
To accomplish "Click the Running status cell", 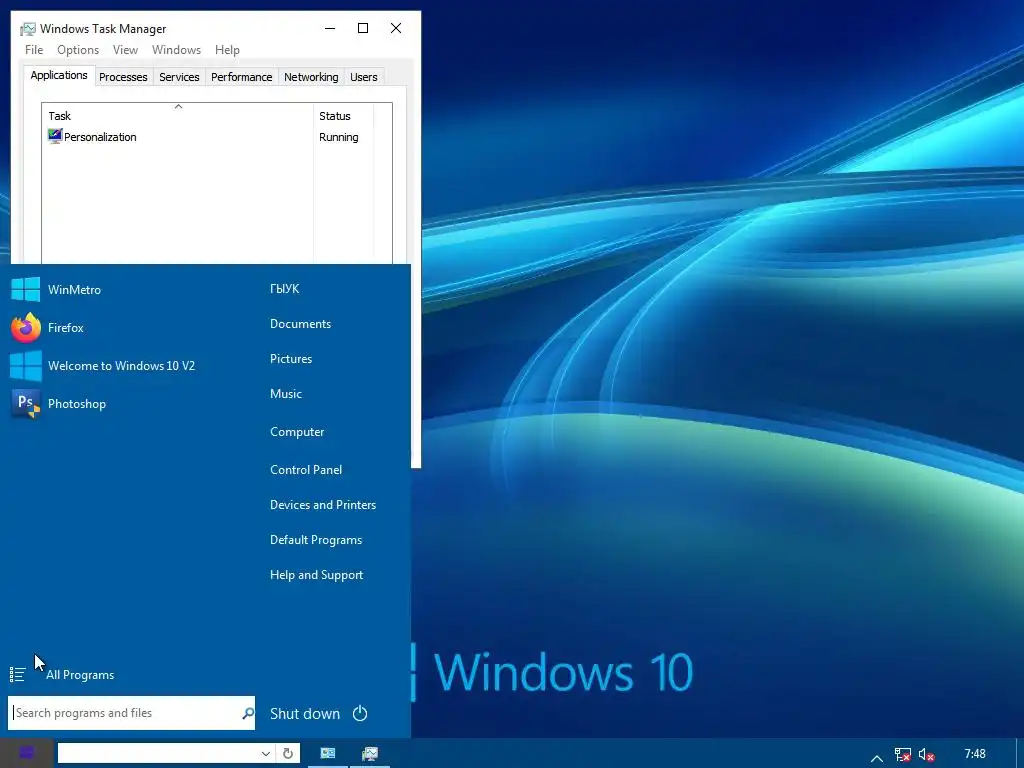I will 339,137.
